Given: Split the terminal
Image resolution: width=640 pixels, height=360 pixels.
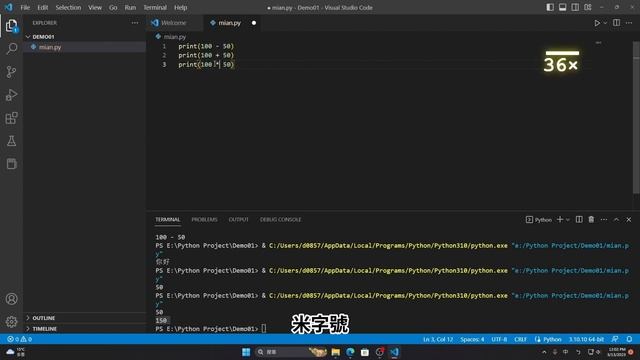Looking at the screenshot, I should (x=579, y=220).
